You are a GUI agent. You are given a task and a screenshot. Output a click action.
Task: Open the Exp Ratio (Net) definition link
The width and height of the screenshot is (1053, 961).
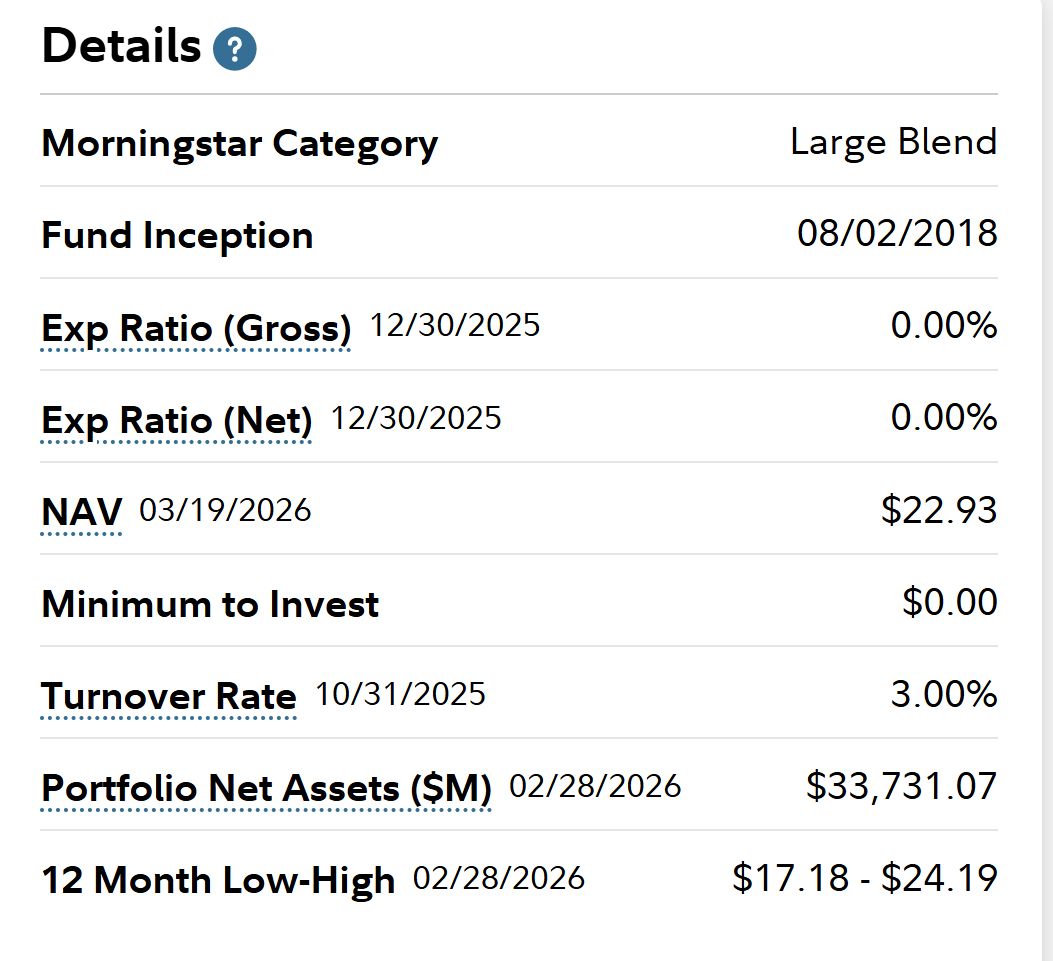coord(176,420)
